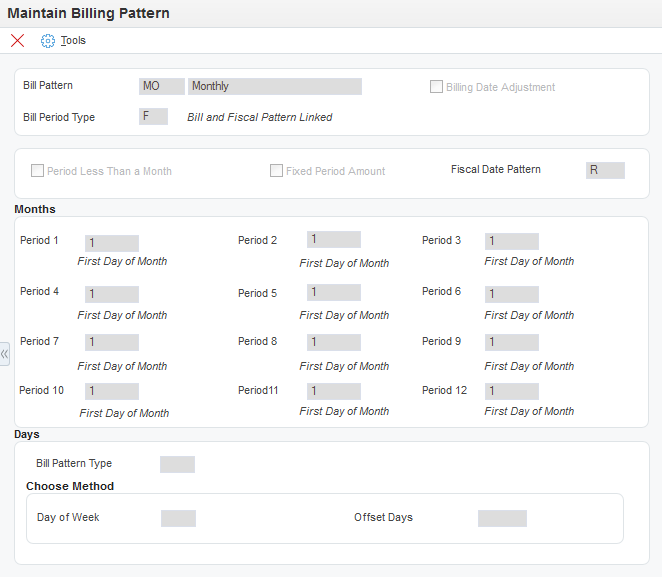Viewport: 662px width, 577px height.
Task: Open the Tools gear icon
Action: (48, 41)
